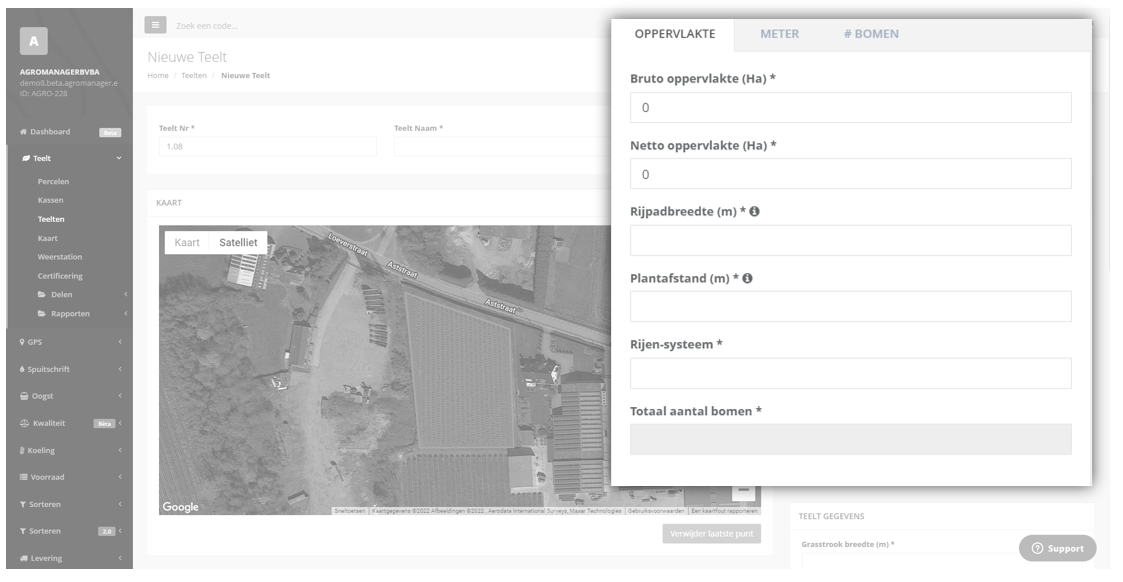Toggle the hamburger menu button

[155, 25]
